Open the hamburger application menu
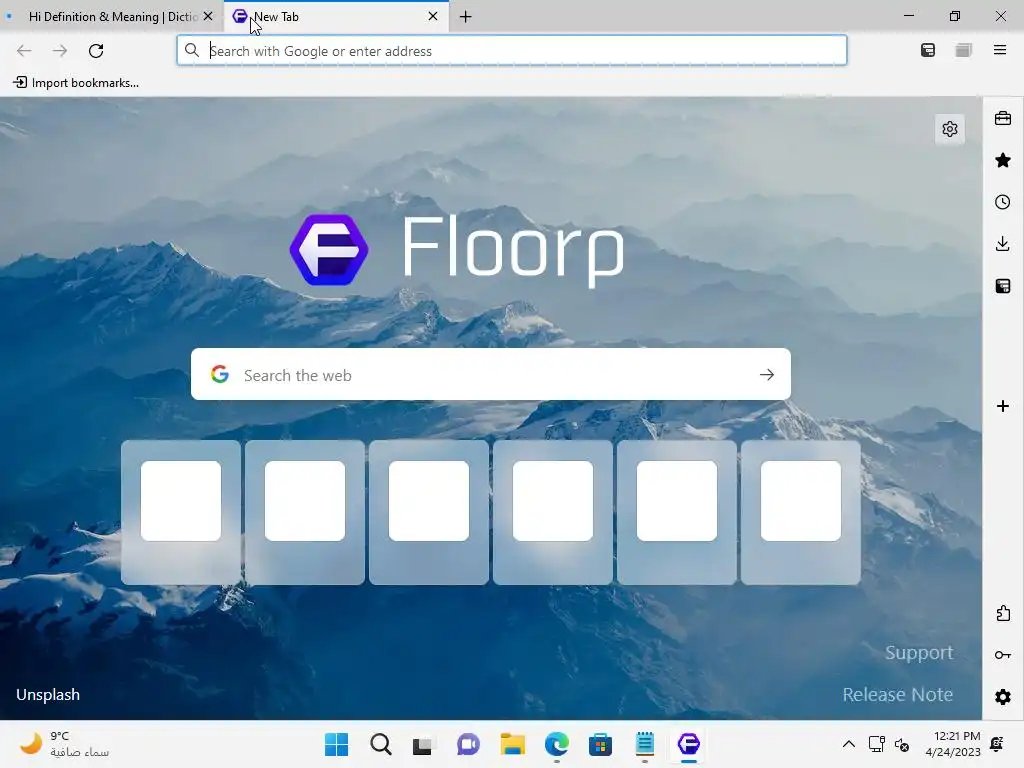The width and height of the screenshot is (1024, 768). click(1000, 50)
